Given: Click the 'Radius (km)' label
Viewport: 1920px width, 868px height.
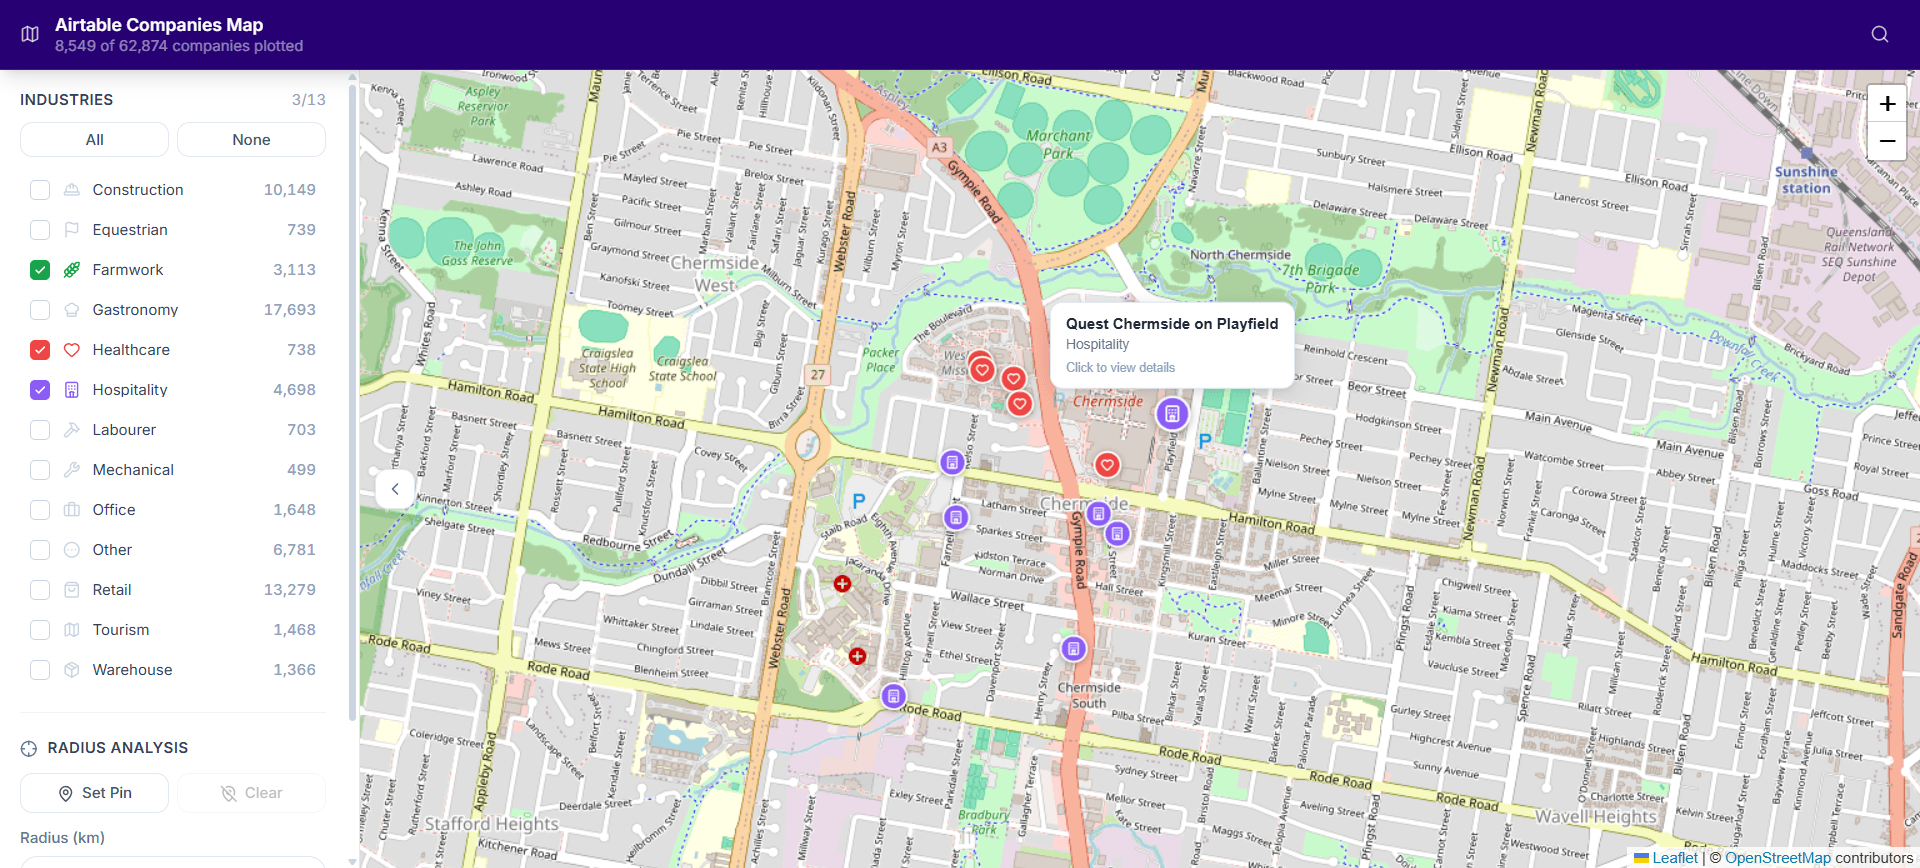Looking at the screenshot, I should (x=62, y=838).
